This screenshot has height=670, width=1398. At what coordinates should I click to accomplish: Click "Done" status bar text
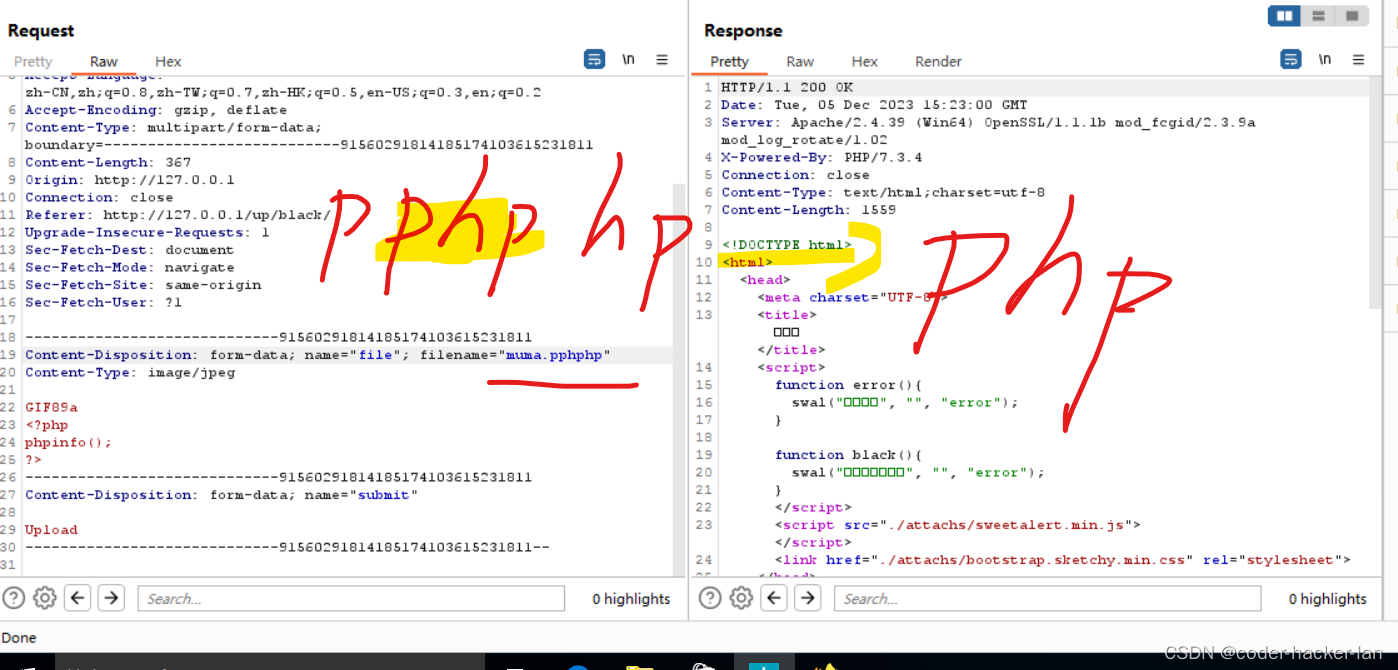[19, 637]
